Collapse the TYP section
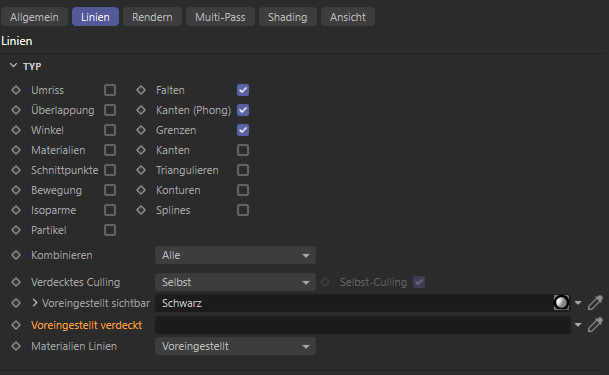Screen dimensions: 609x375 [x=14, y=66]
